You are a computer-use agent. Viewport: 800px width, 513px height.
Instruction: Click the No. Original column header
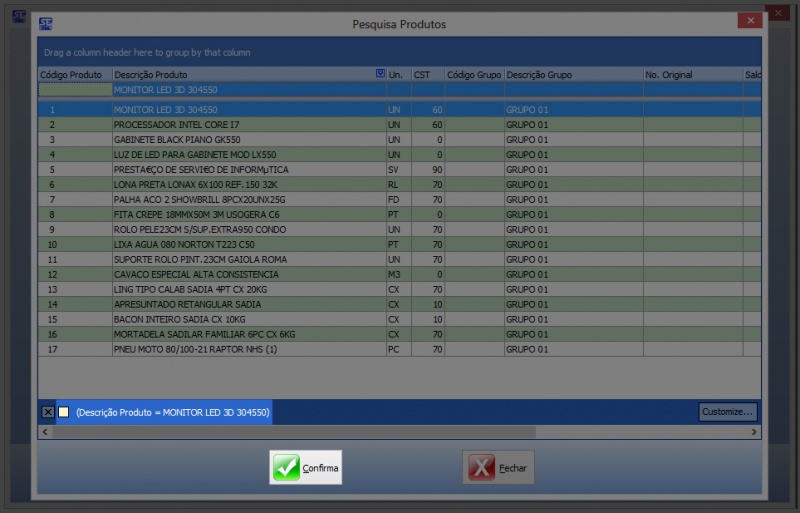tap(691, 75)
